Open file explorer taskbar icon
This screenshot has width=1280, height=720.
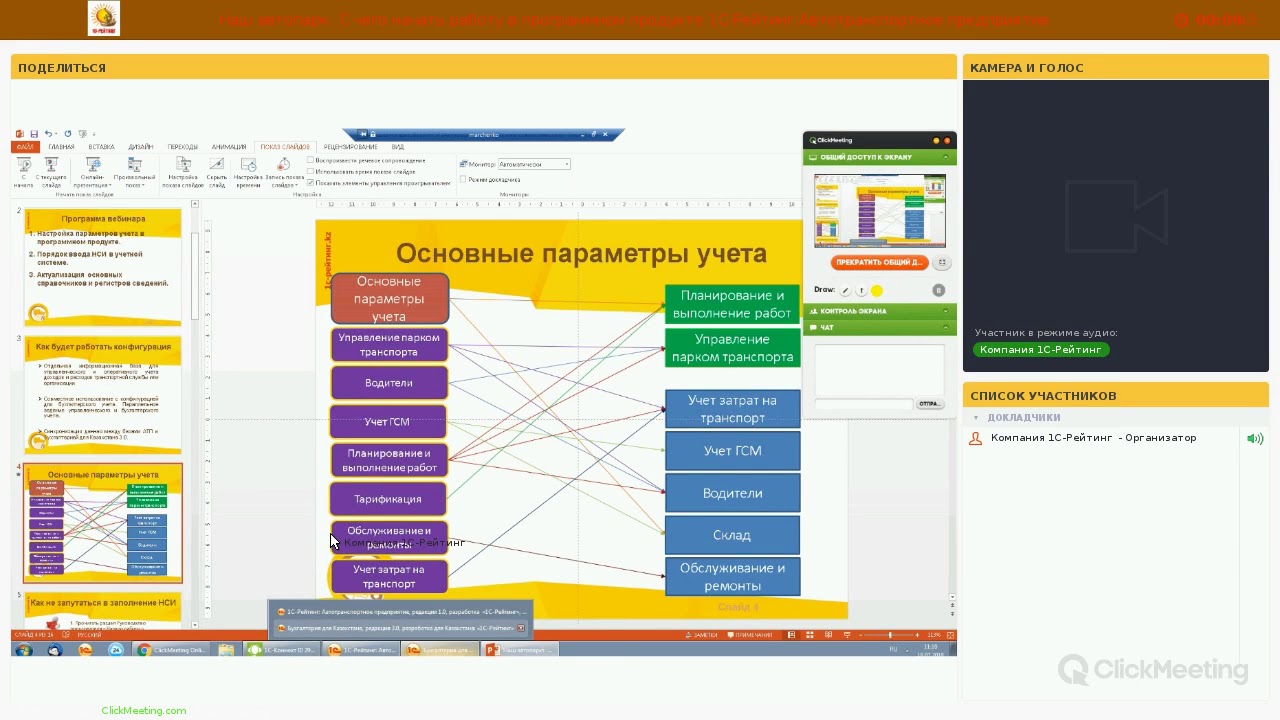tap(227, 650)
